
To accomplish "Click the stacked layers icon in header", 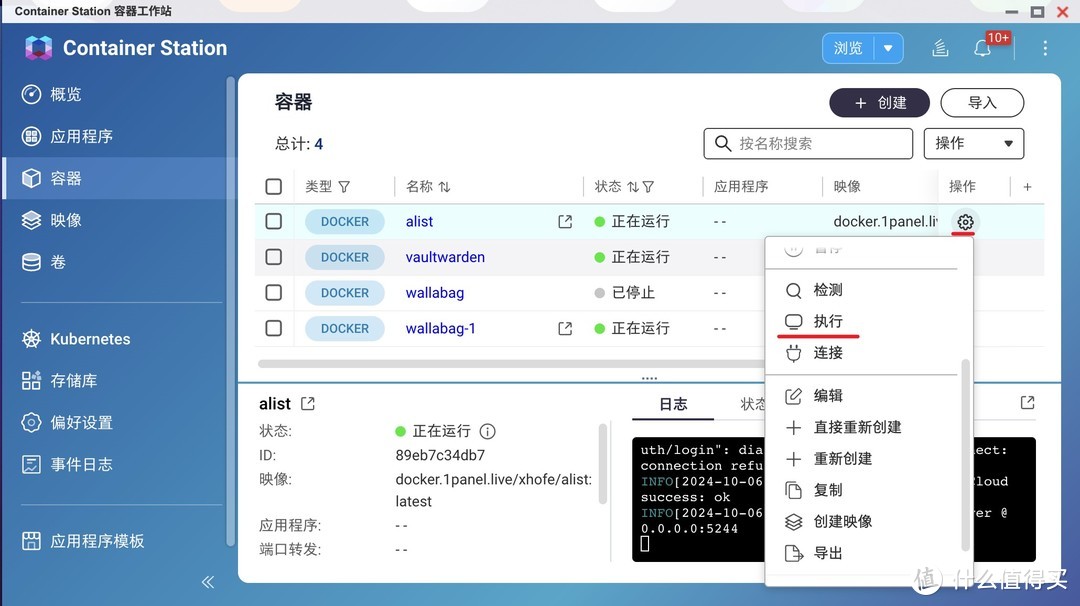I will pyautogui.click(x=940, y=48).
